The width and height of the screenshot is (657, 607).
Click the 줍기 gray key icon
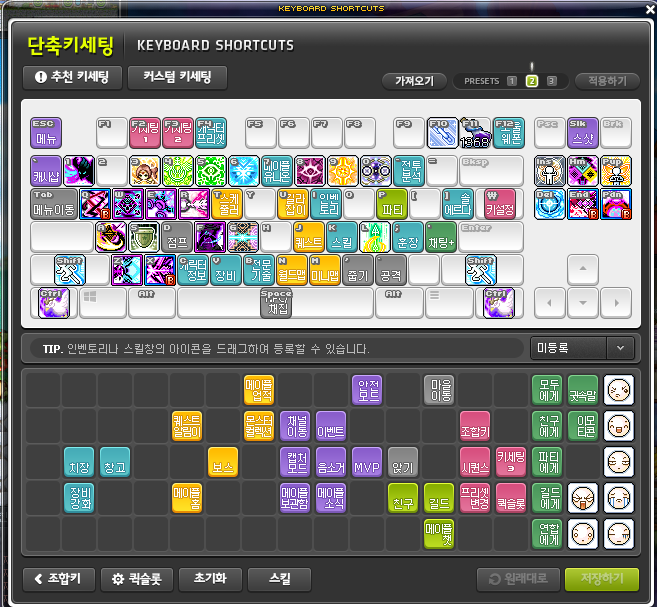tap(358, 270)
